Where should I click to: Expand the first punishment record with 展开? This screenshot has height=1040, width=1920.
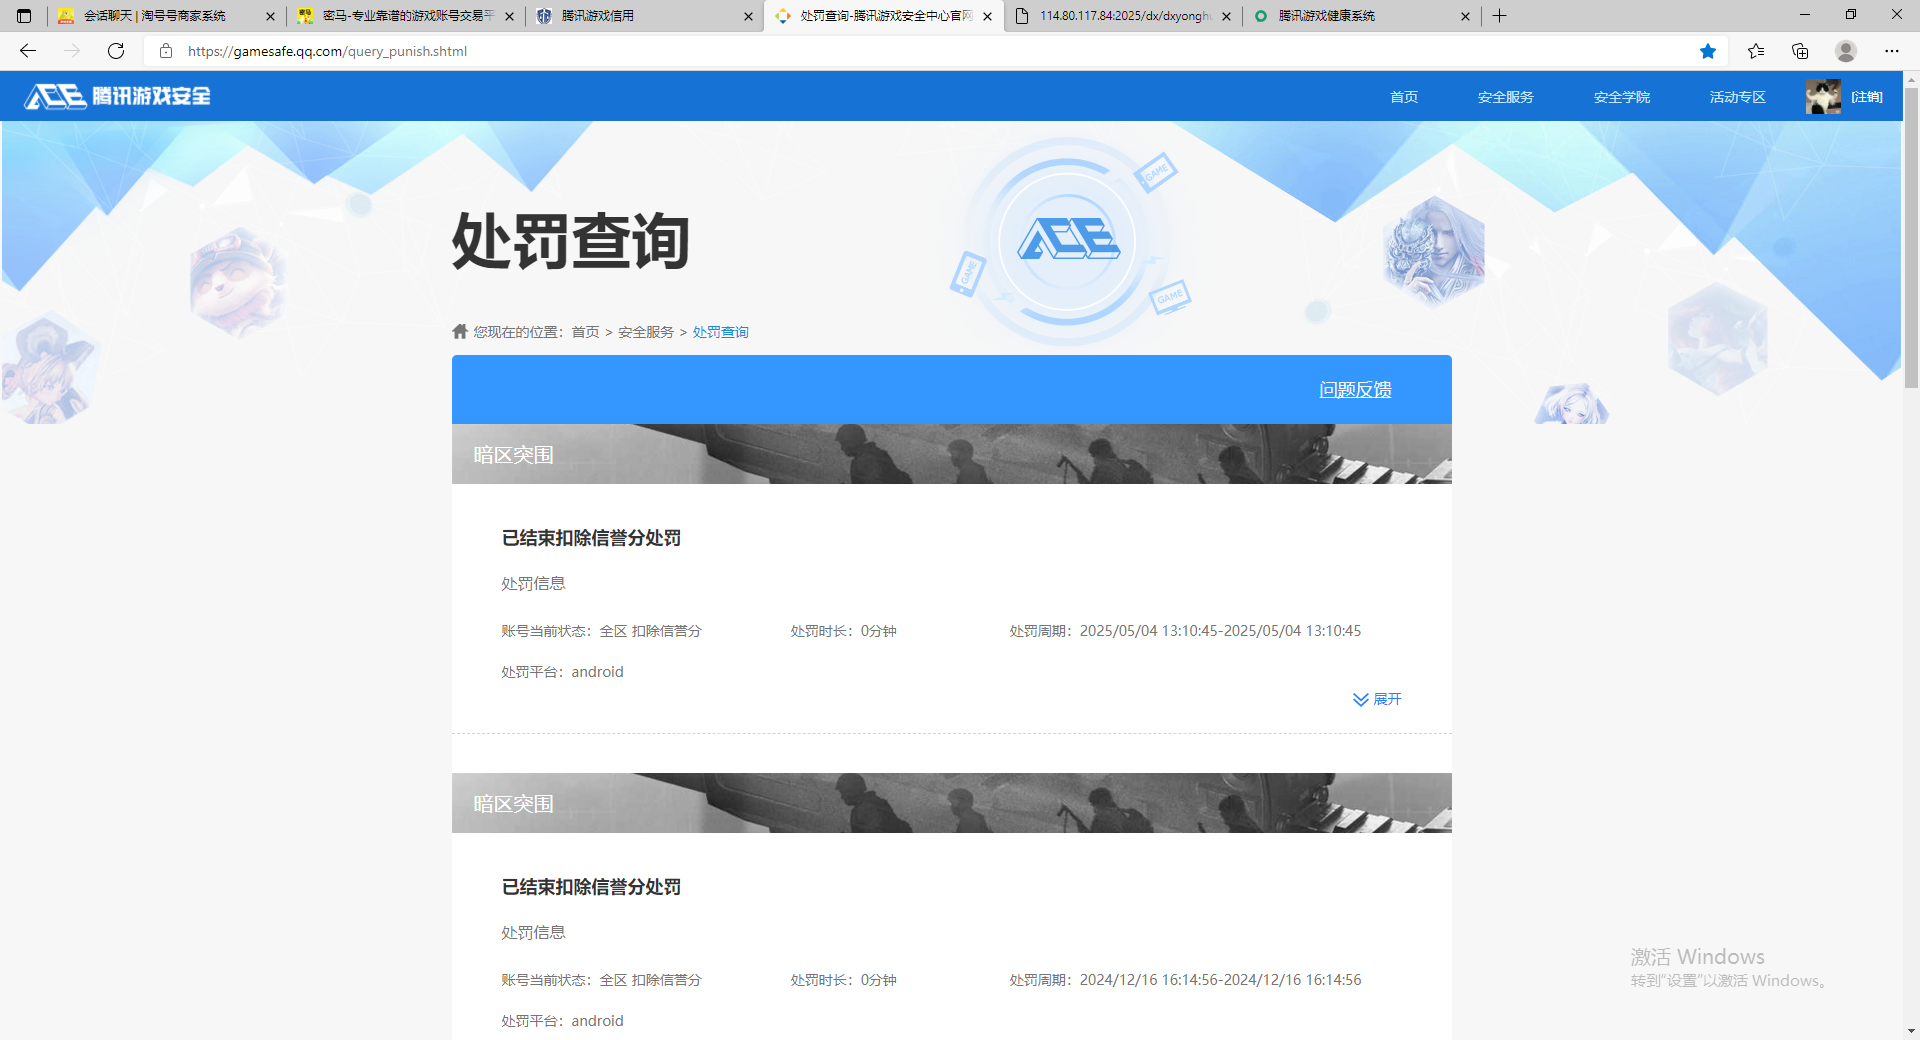1377,699
